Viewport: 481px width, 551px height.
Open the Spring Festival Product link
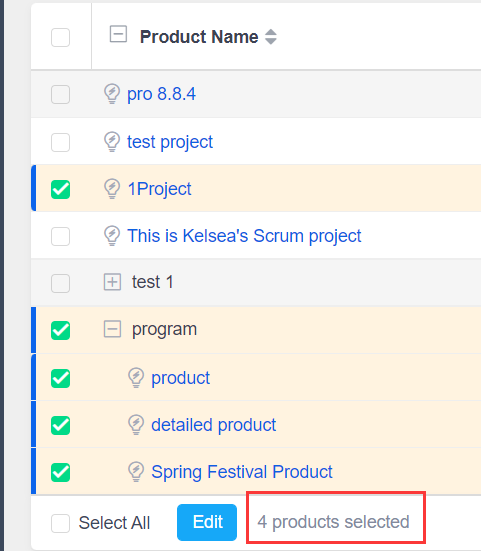tap(242, 472)
